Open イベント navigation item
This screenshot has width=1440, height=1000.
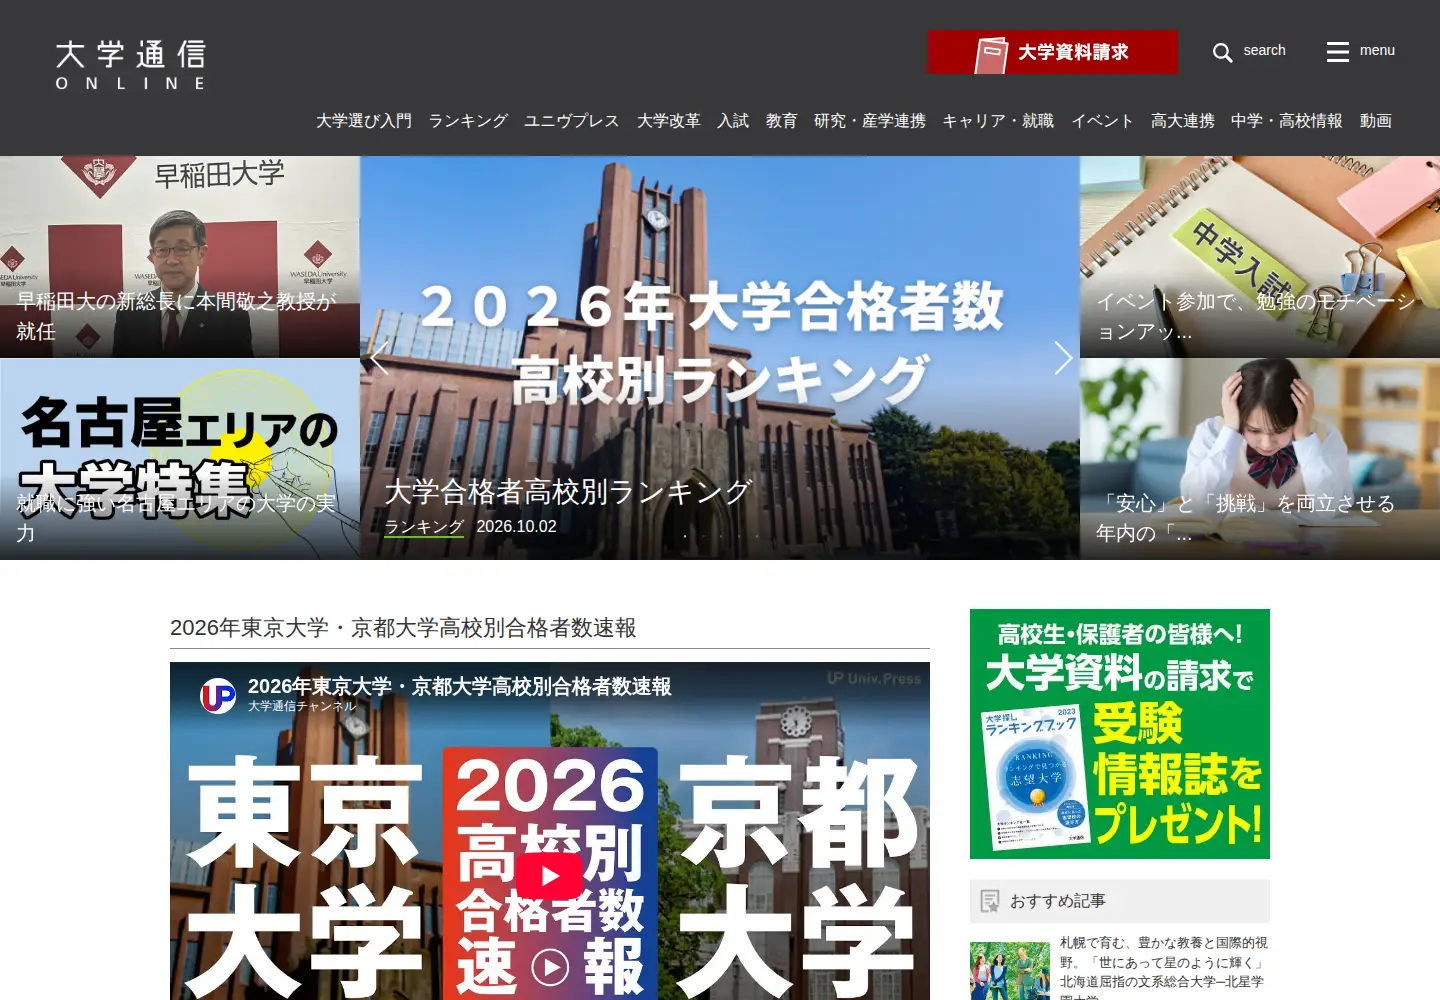1103,121
